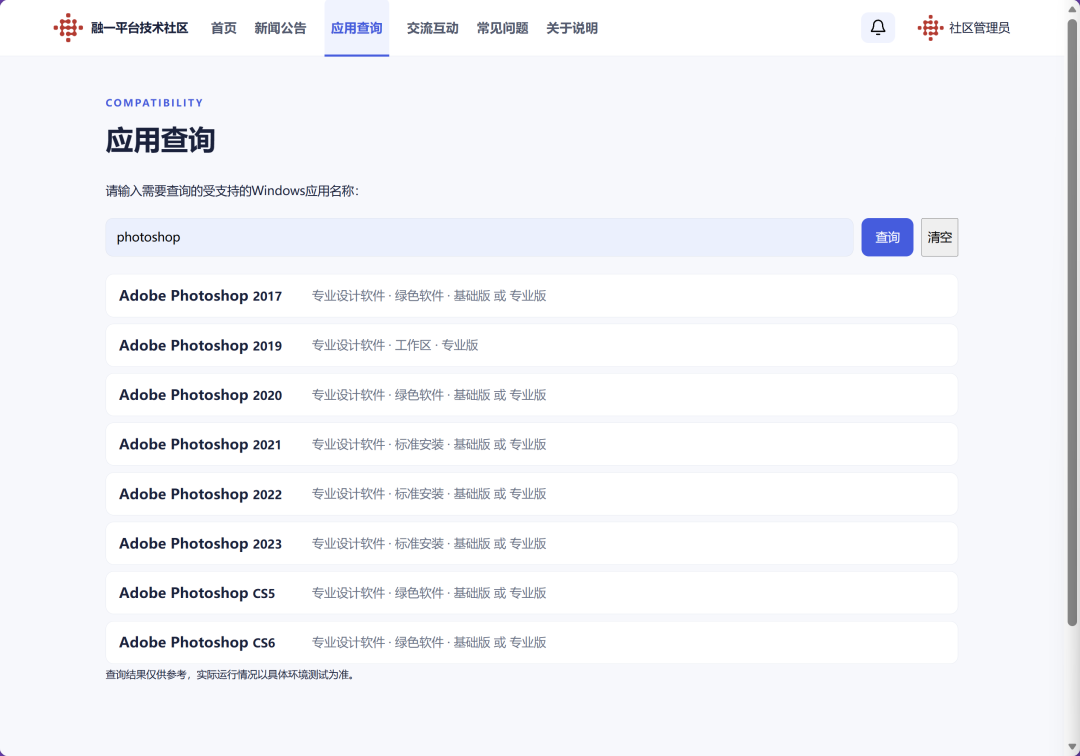Open the 常见问题 page
1080x756 pixels.
pyautogui.click(x=502, y=28)
